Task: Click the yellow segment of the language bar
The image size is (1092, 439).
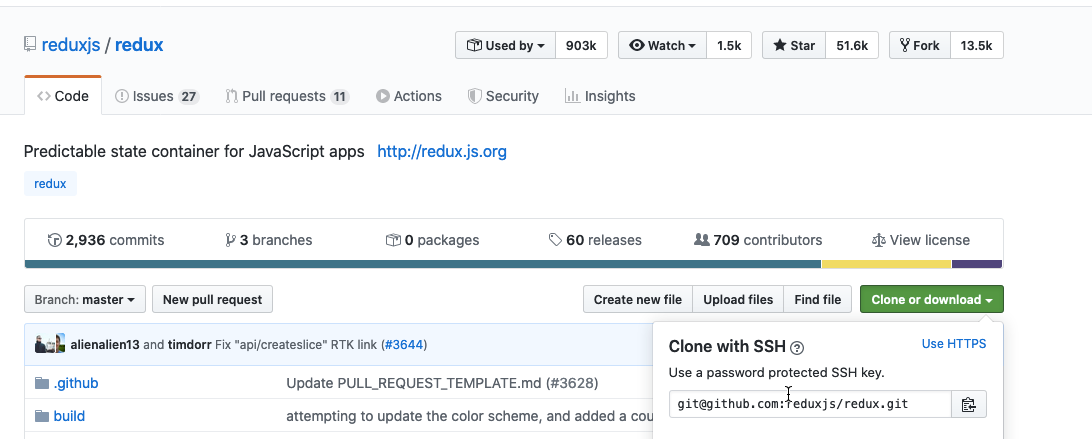Action: (887, 264)
